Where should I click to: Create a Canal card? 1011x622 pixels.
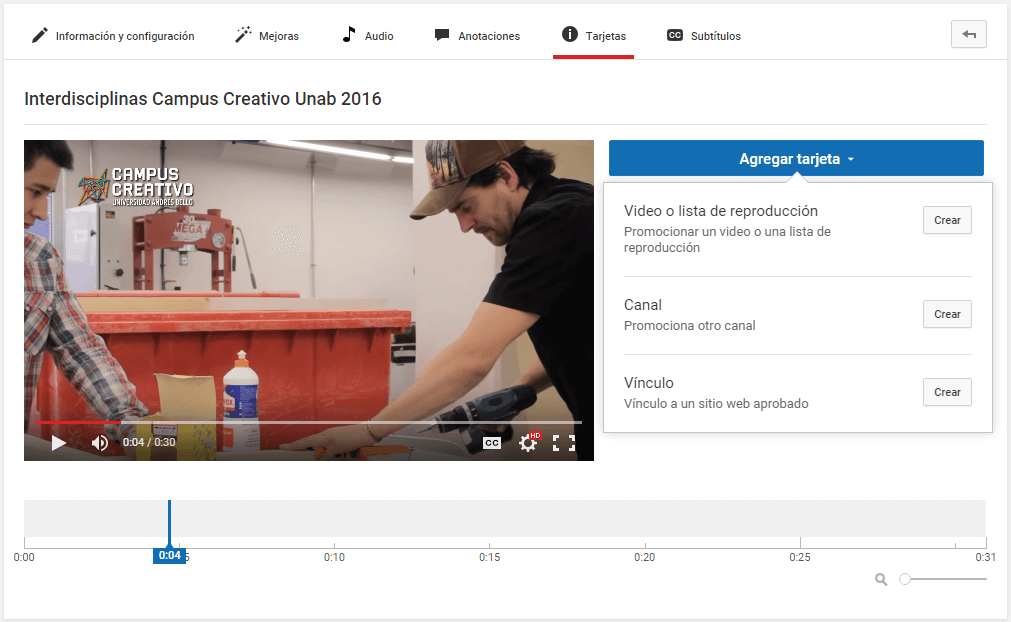[946, 314]
